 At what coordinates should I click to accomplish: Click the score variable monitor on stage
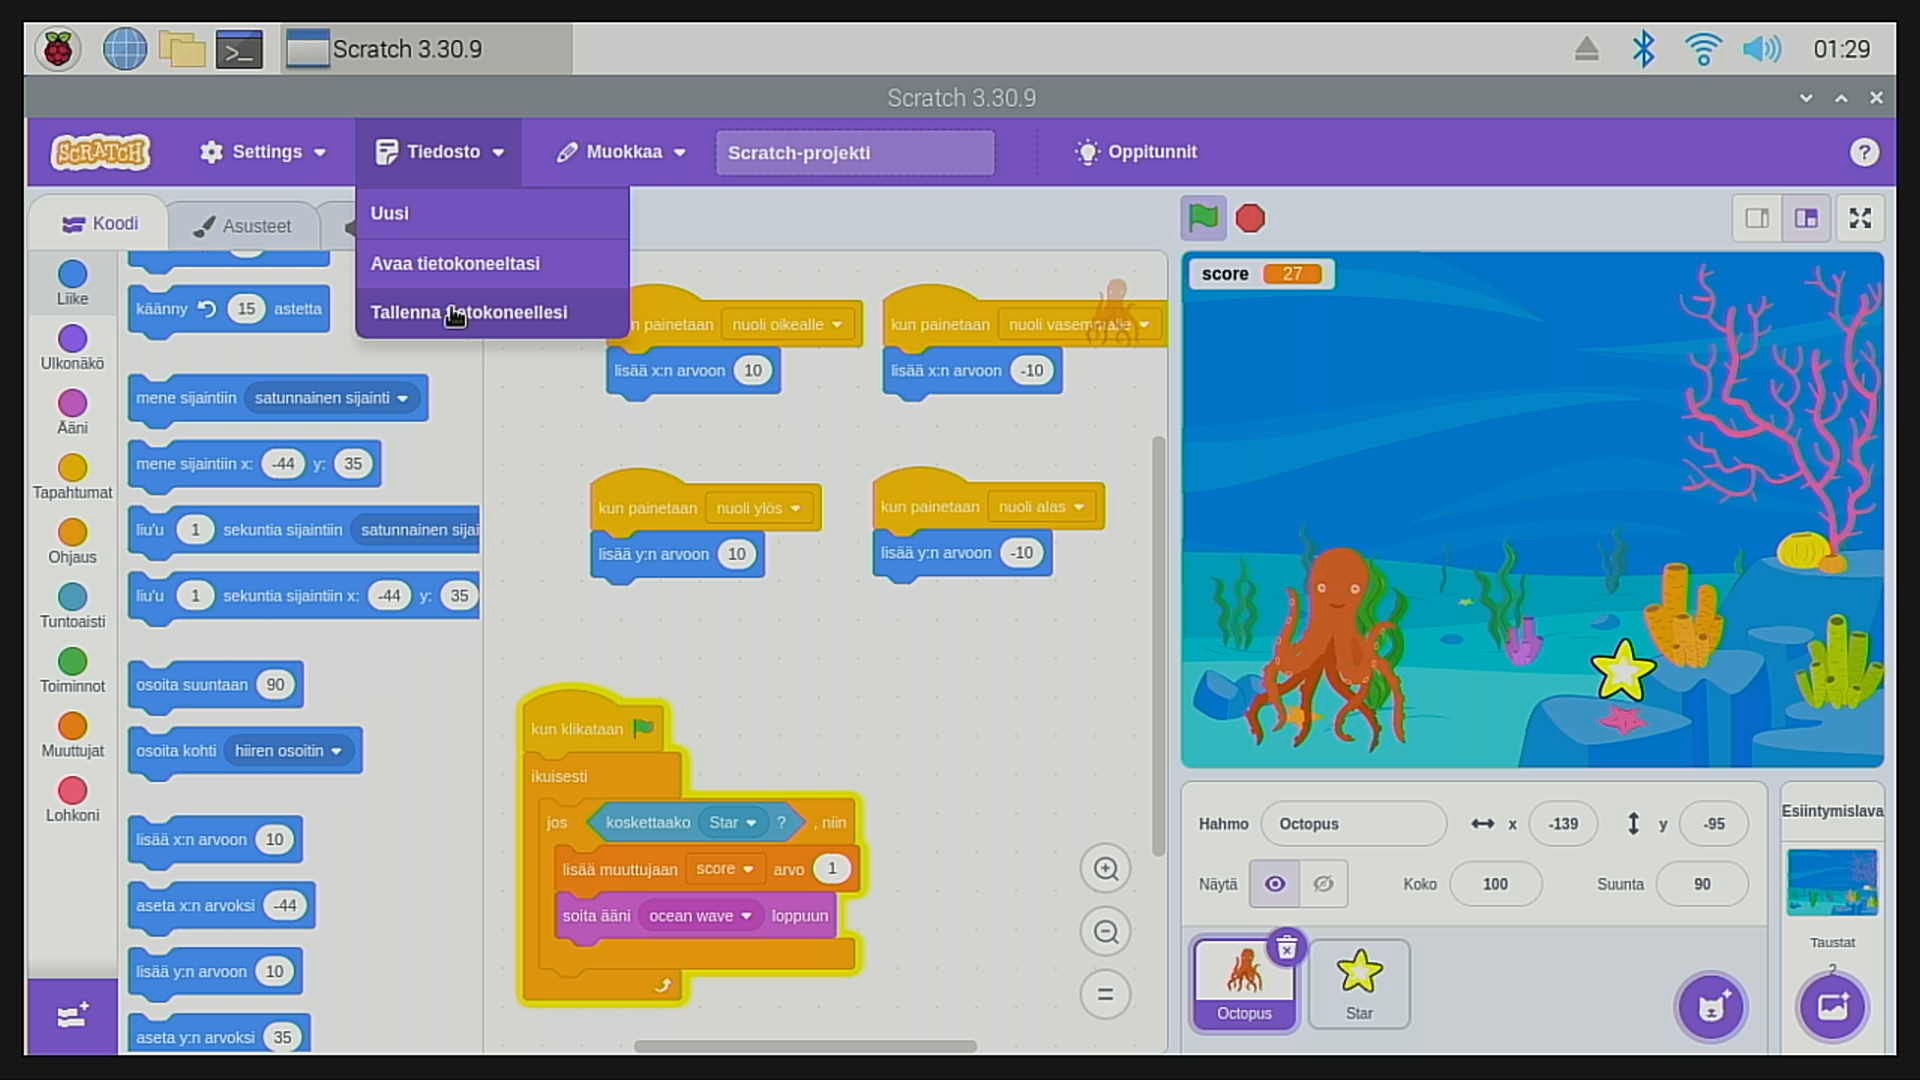click(1261, 274)
